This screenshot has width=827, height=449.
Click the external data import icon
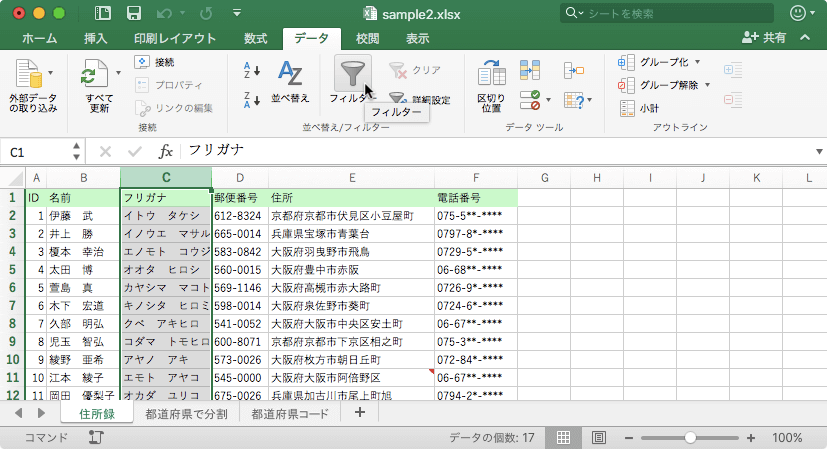28,73
